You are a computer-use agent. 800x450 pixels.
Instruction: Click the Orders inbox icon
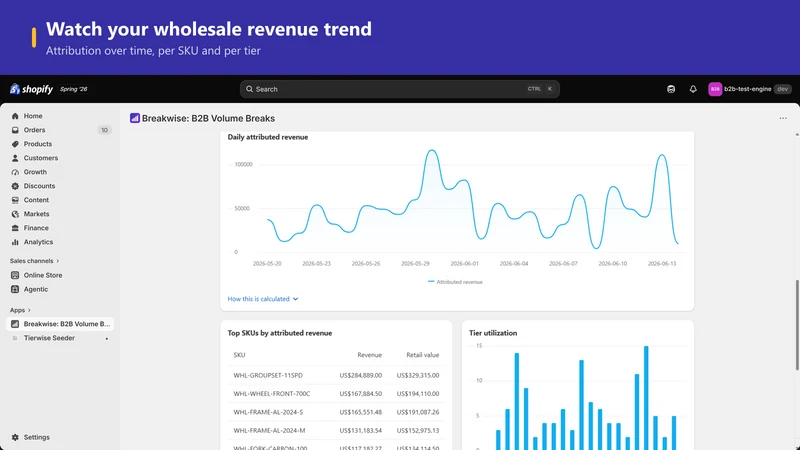coord(15,130)
